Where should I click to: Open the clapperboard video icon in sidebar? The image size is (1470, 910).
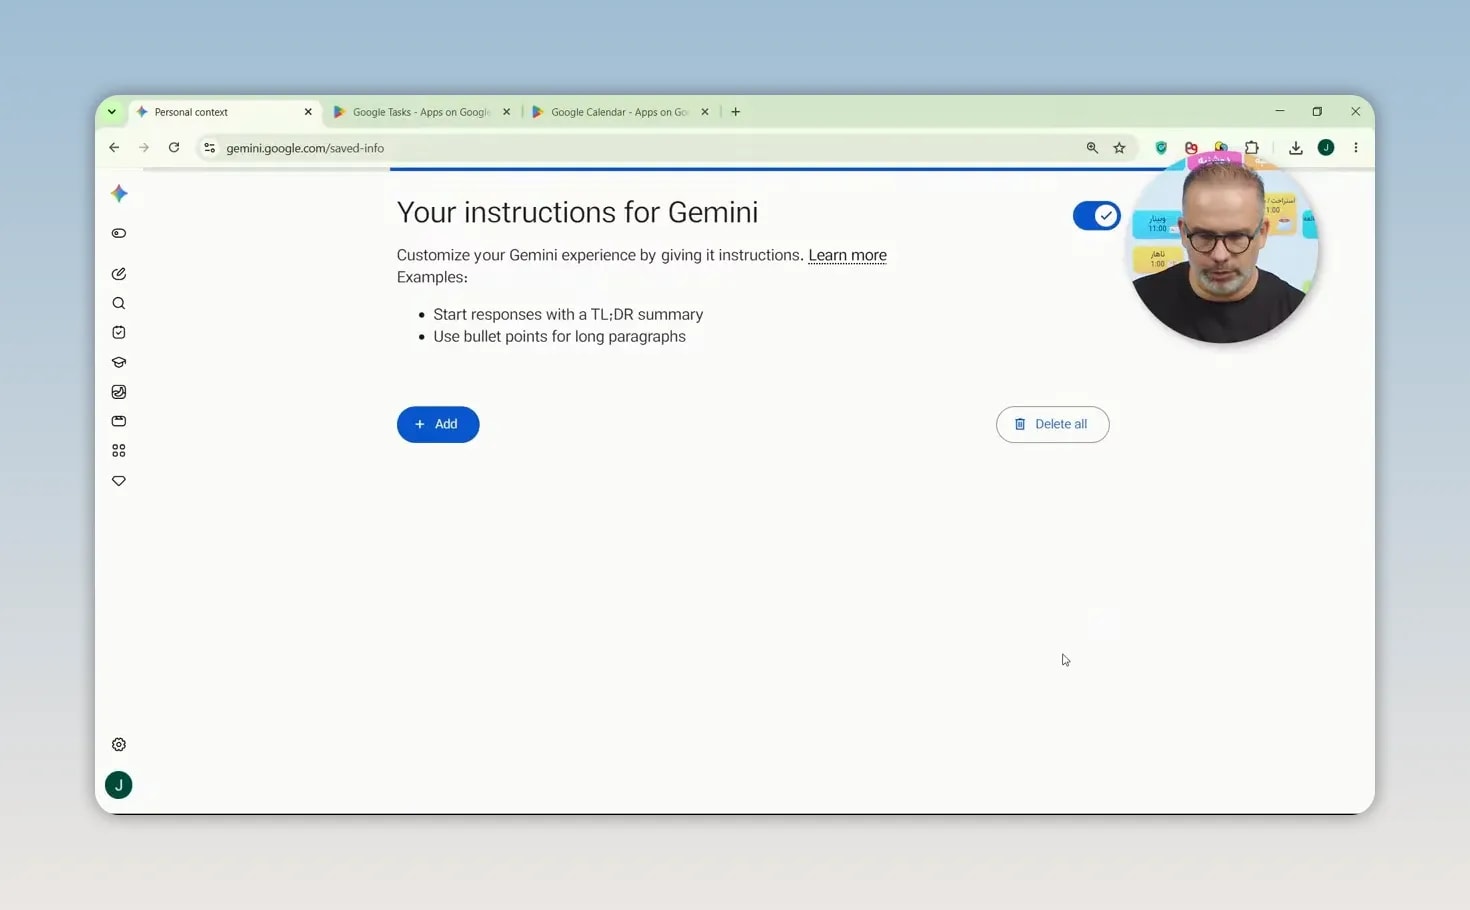tap(119, 421)
